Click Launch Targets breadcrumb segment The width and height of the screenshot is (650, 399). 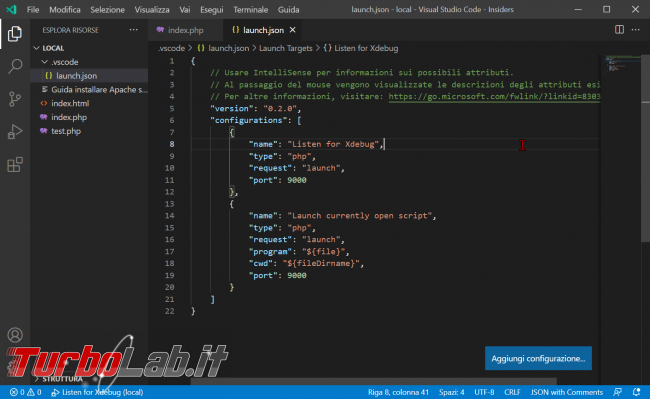point(286,48)
